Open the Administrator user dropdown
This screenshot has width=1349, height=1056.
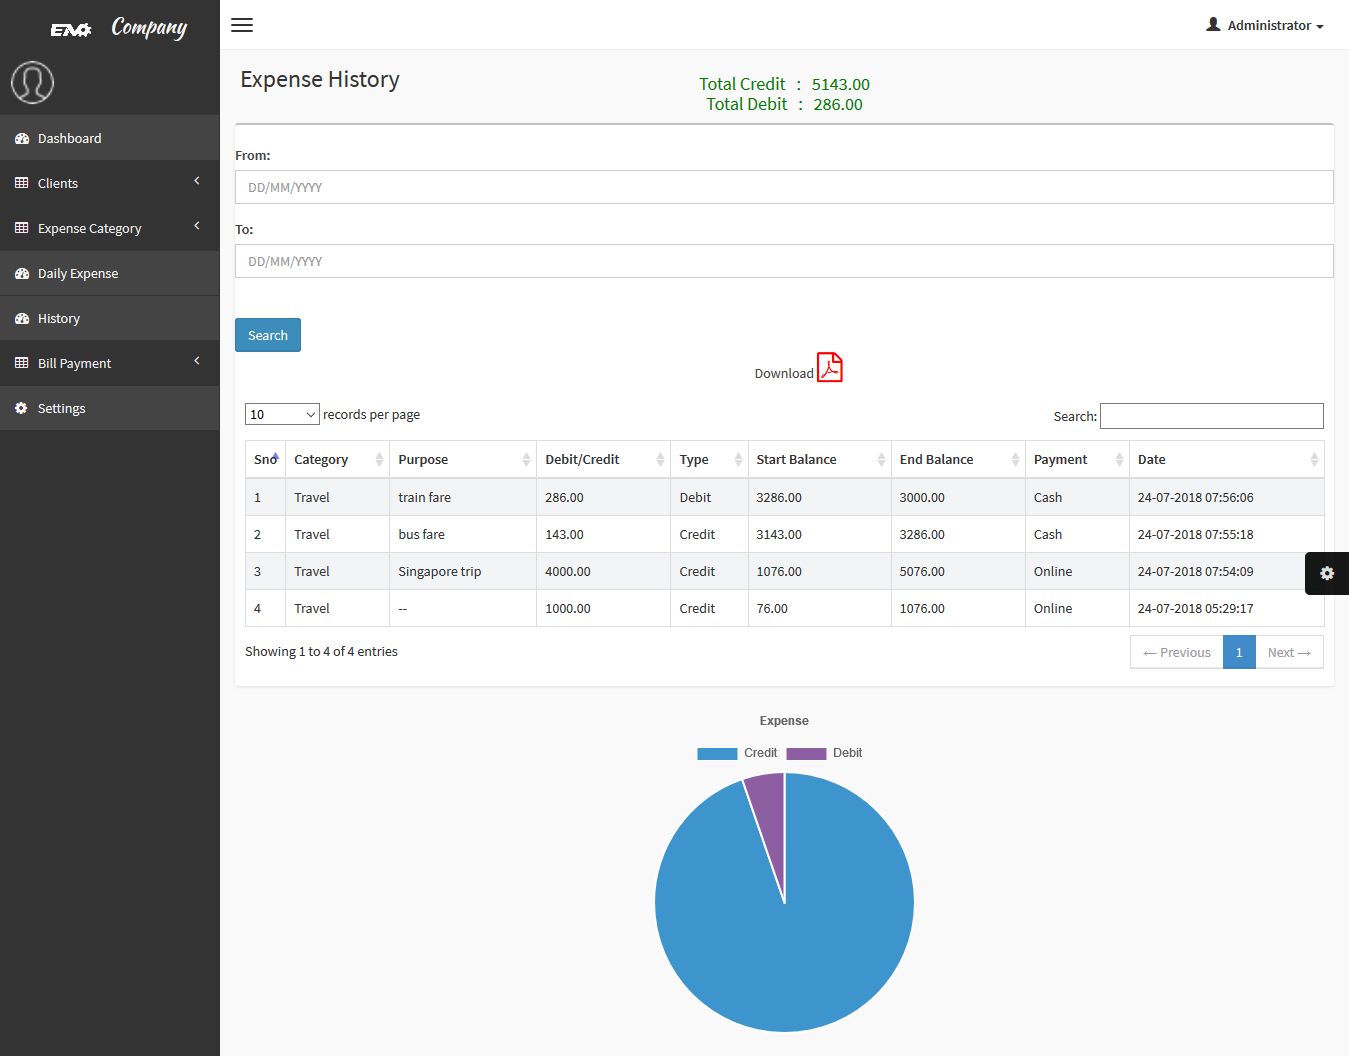(x=1265, y=25)
